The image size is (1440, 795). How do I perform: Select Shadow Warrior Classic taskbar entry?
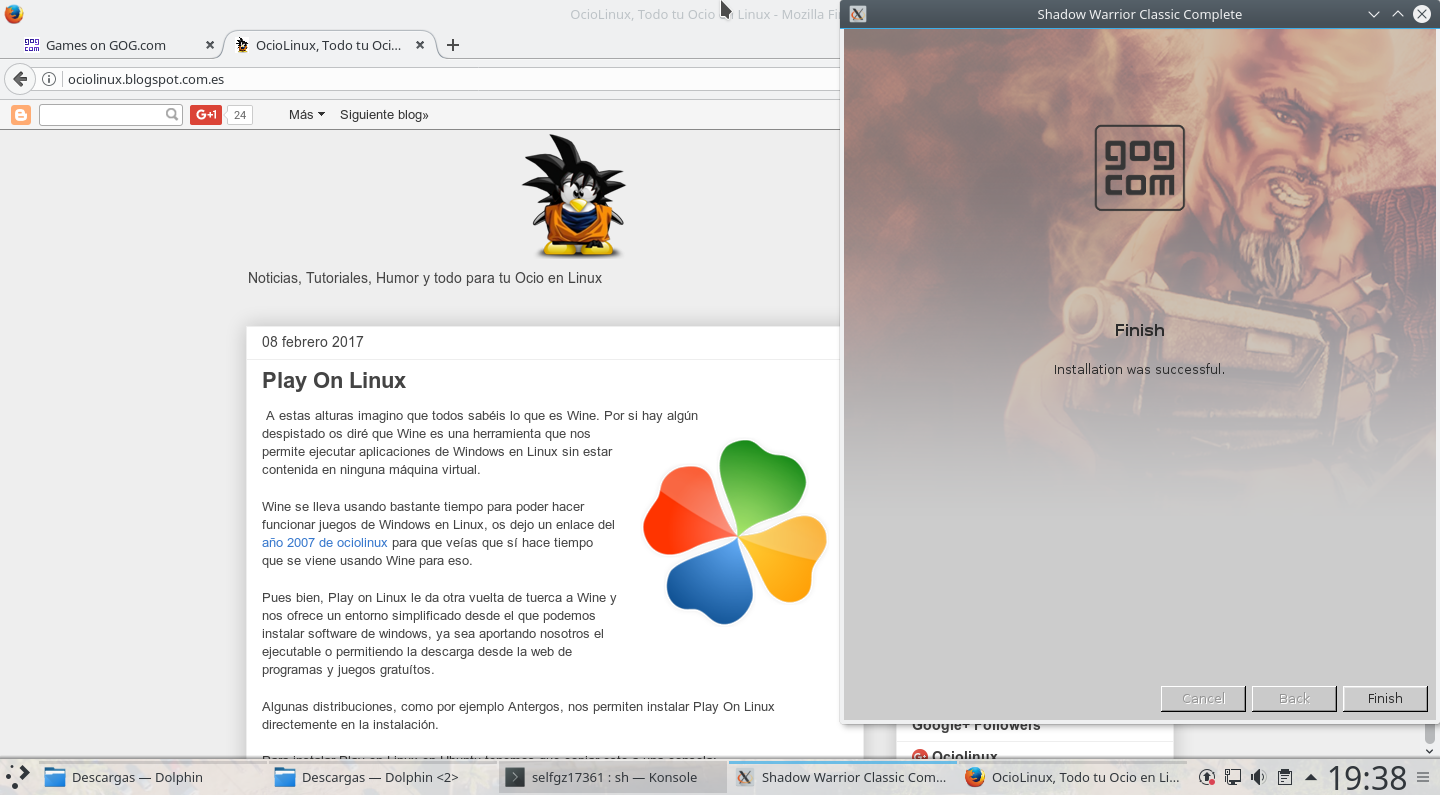tap(842, 777)
